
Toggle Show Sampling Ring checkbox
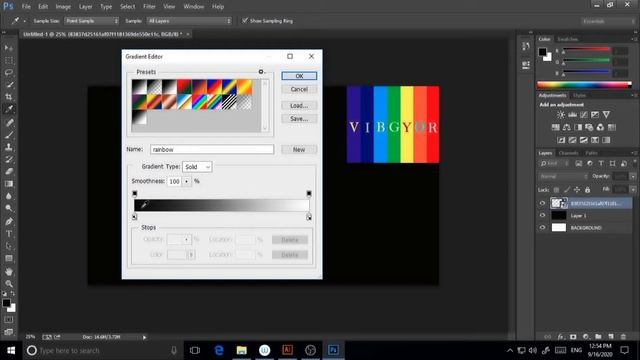point(244,20)
